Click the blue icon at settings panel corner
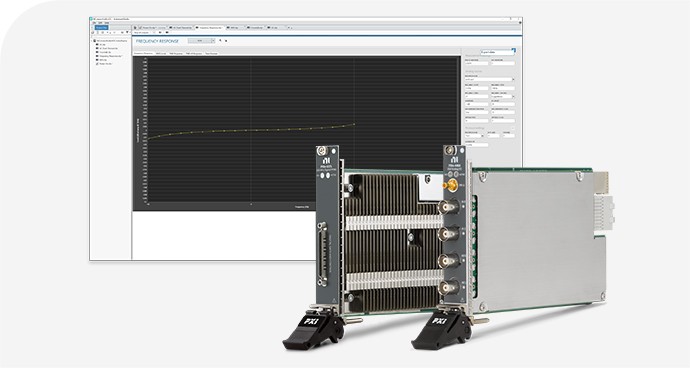The height and width of the screenshot is (368, 690). tap(514, 51)
